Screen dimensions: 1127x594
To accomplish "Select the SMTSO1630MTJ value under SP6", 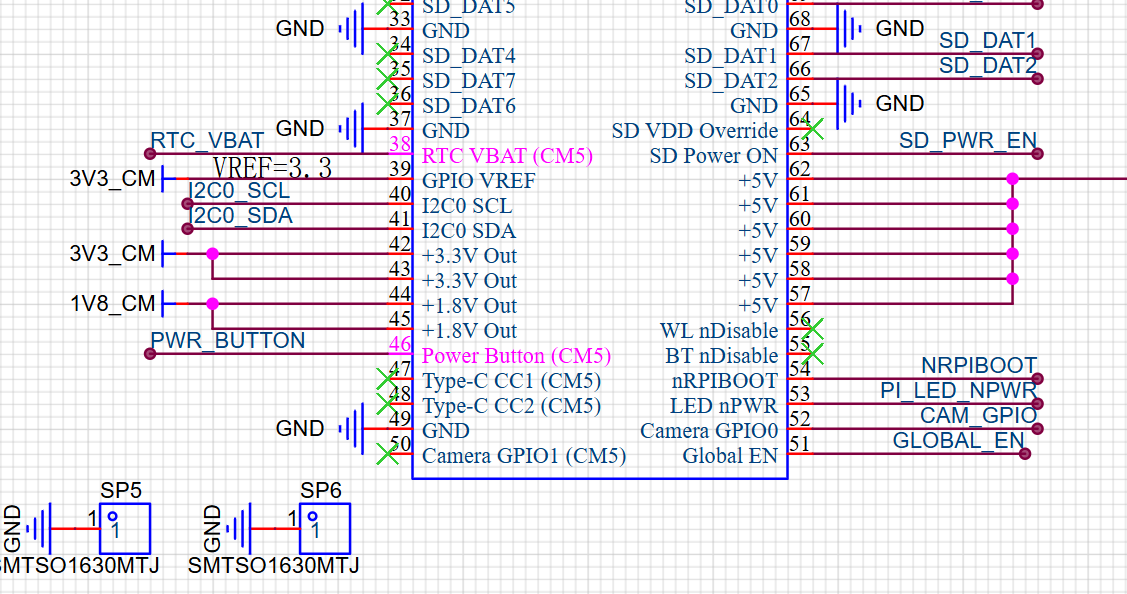I will [x=274, y=566].
